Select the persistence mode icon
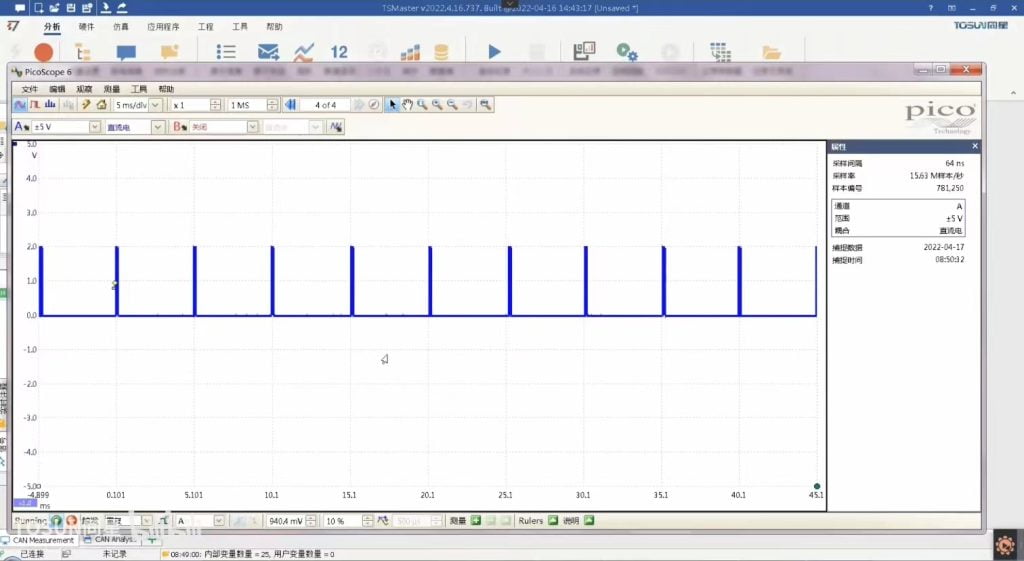The width and height of the screenshot is (1024, 561). (x=35, y=105)
